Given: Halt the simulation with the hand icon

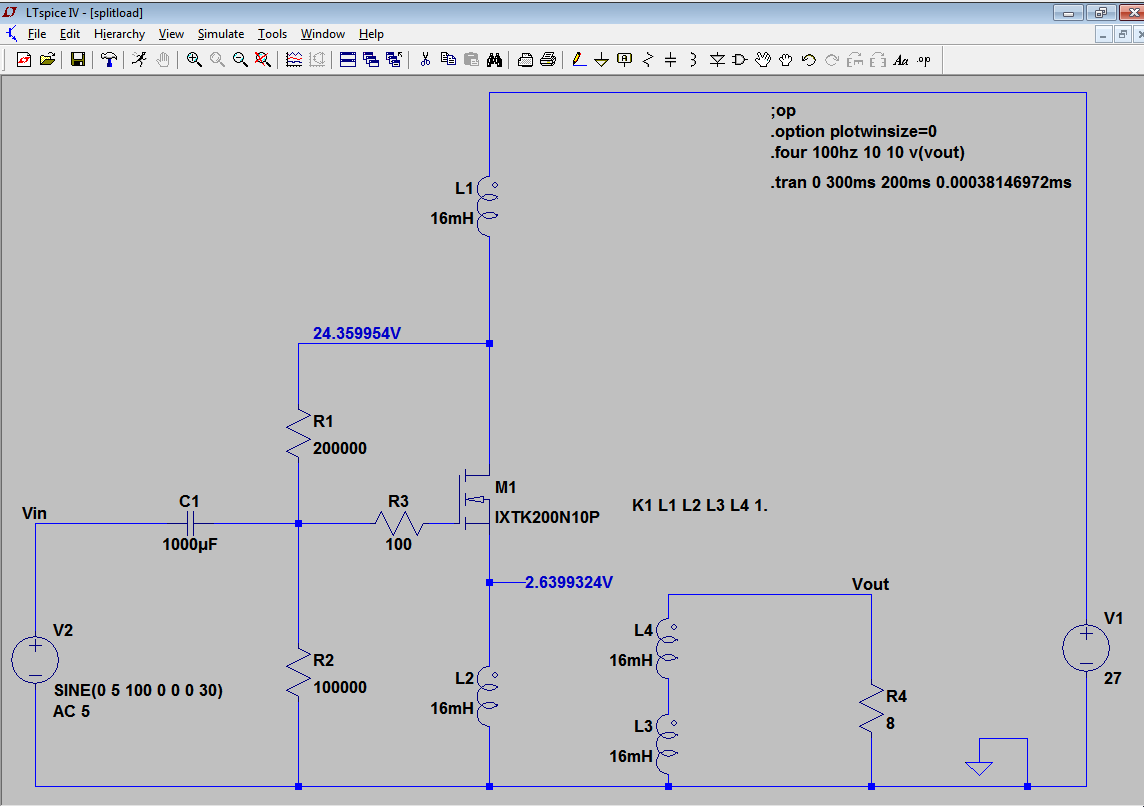Looking at the screenshot, I should click(163, 60).
